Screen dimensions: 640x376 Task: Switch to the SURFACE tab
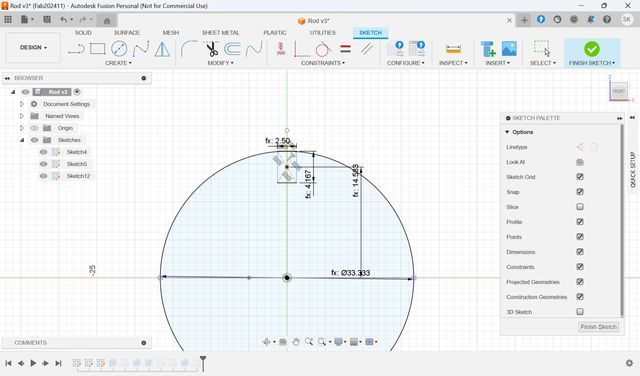pos(127,32)
